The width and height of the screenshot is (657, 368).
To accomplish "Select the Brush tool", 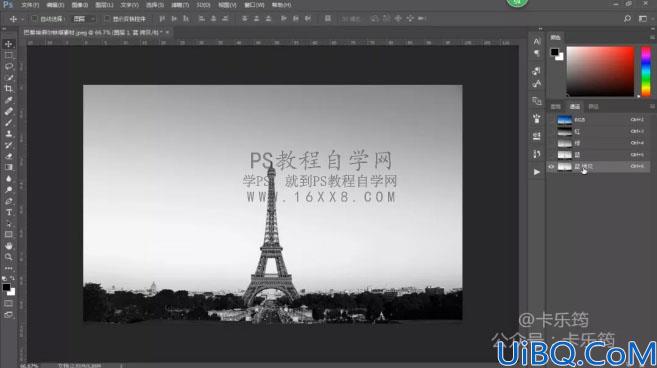I will click(x=8, y=122).
